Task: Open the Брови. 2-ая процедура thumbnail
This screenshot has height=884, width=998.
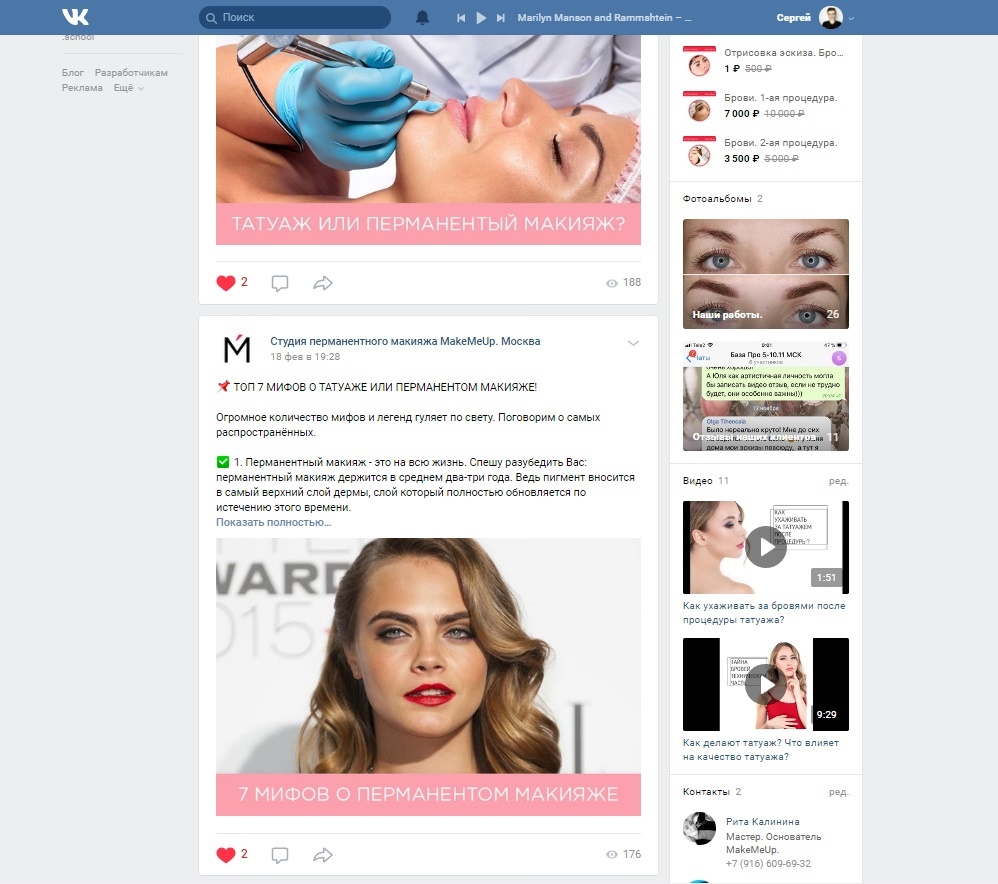Action: (x=699, y=152)
